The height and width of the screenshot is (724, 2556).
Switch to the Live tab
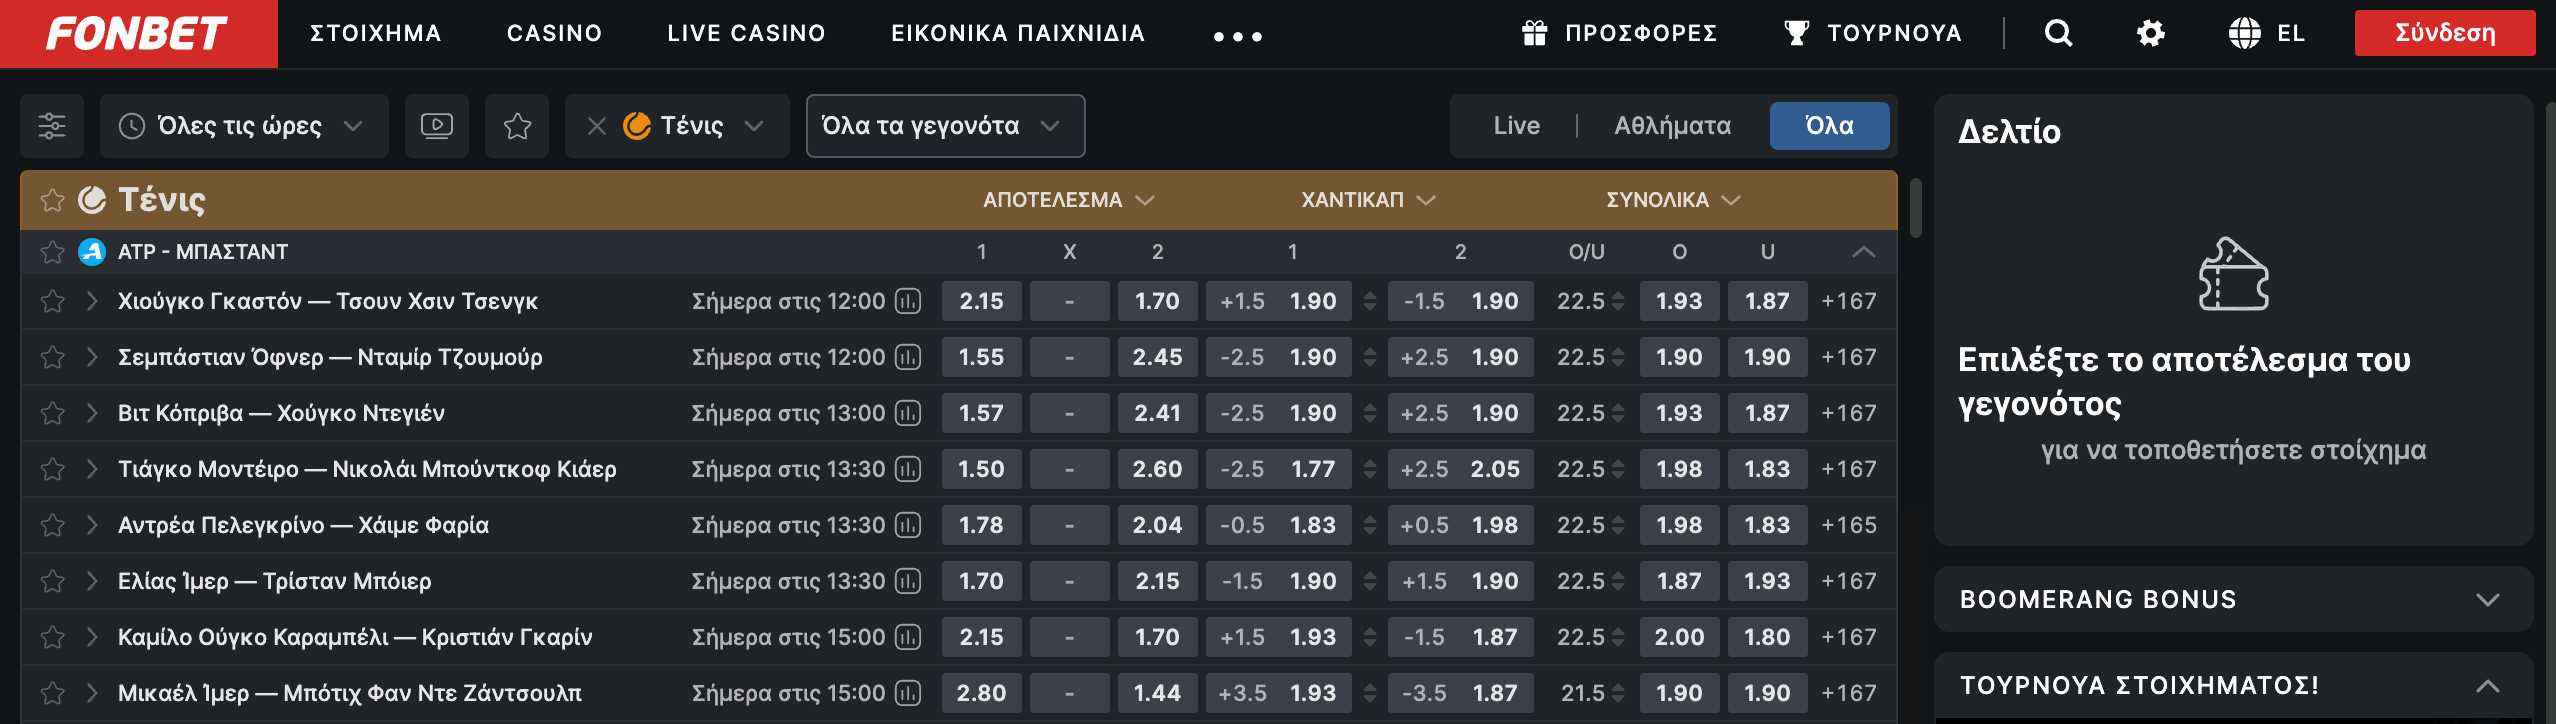pos(1516,126)
